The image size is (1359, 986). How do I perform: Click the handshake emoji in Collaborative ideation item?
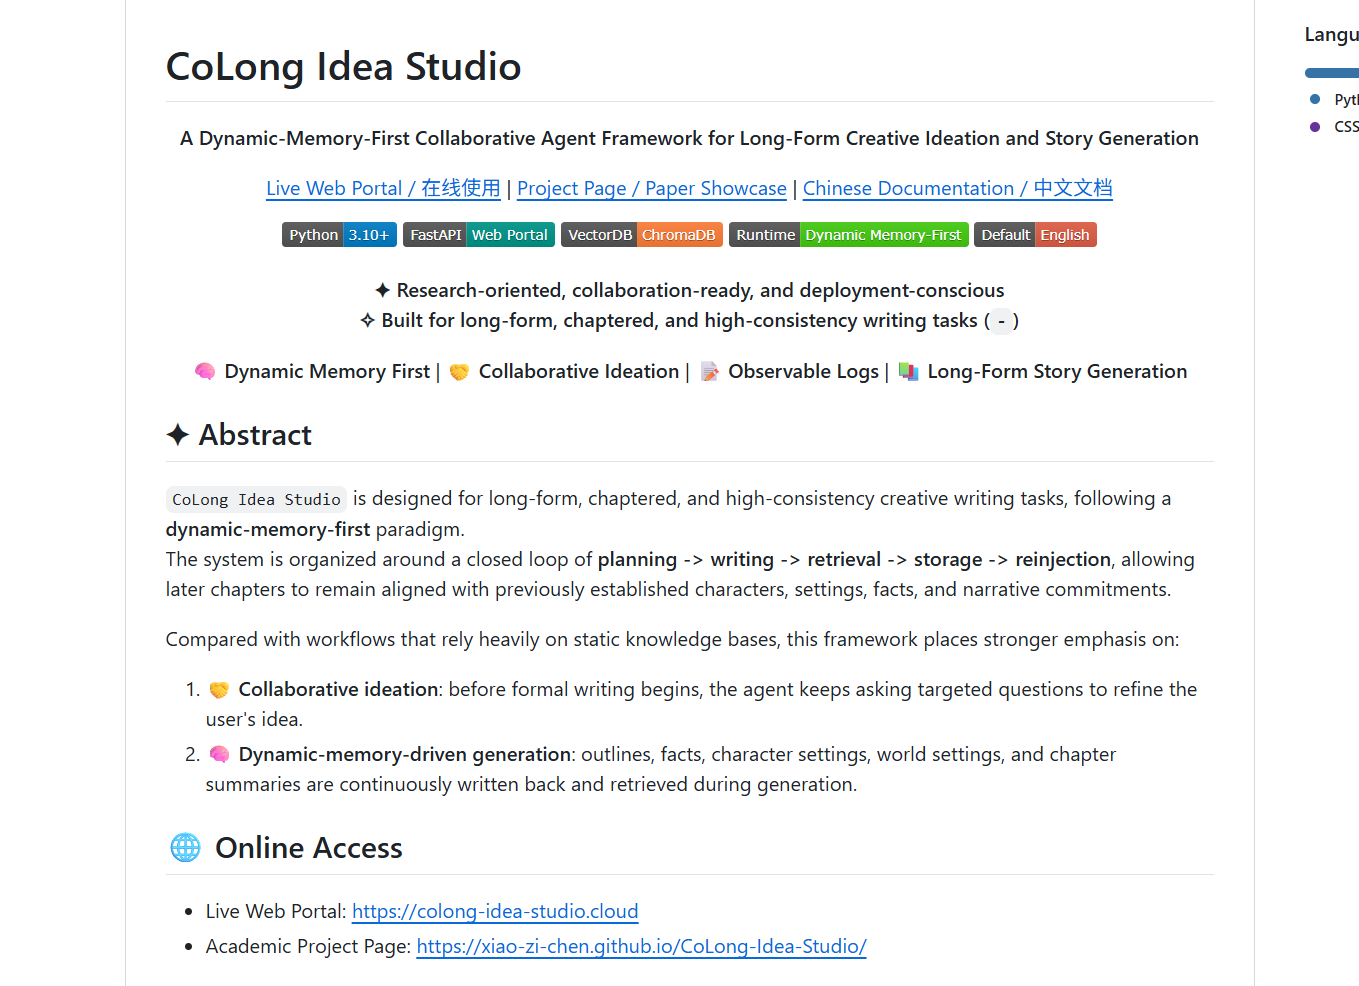coord(219,689)
